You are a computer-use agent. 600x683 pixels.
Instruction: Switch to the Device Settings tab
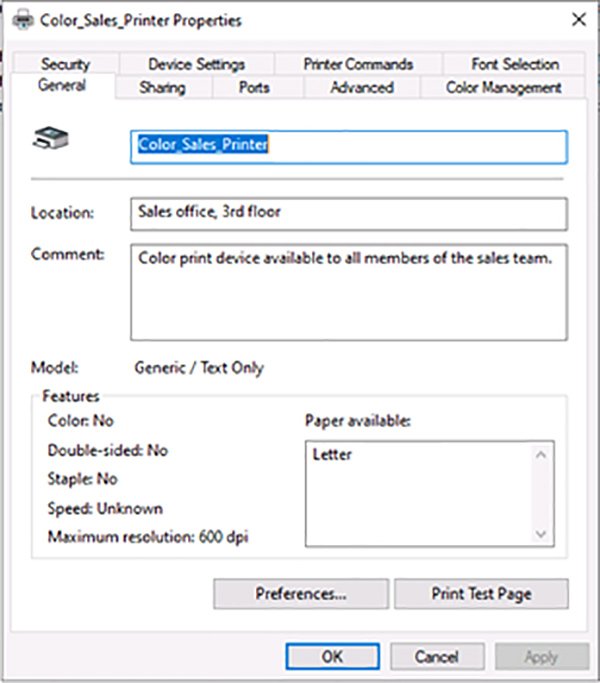[x=196, y=64]
